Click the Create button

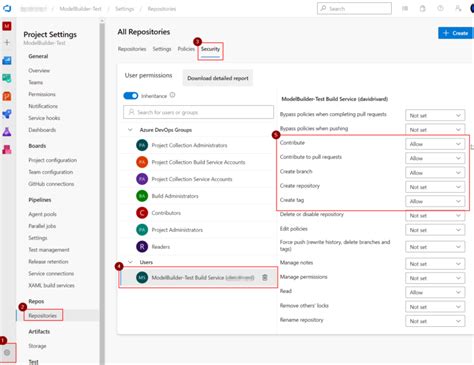455,33
